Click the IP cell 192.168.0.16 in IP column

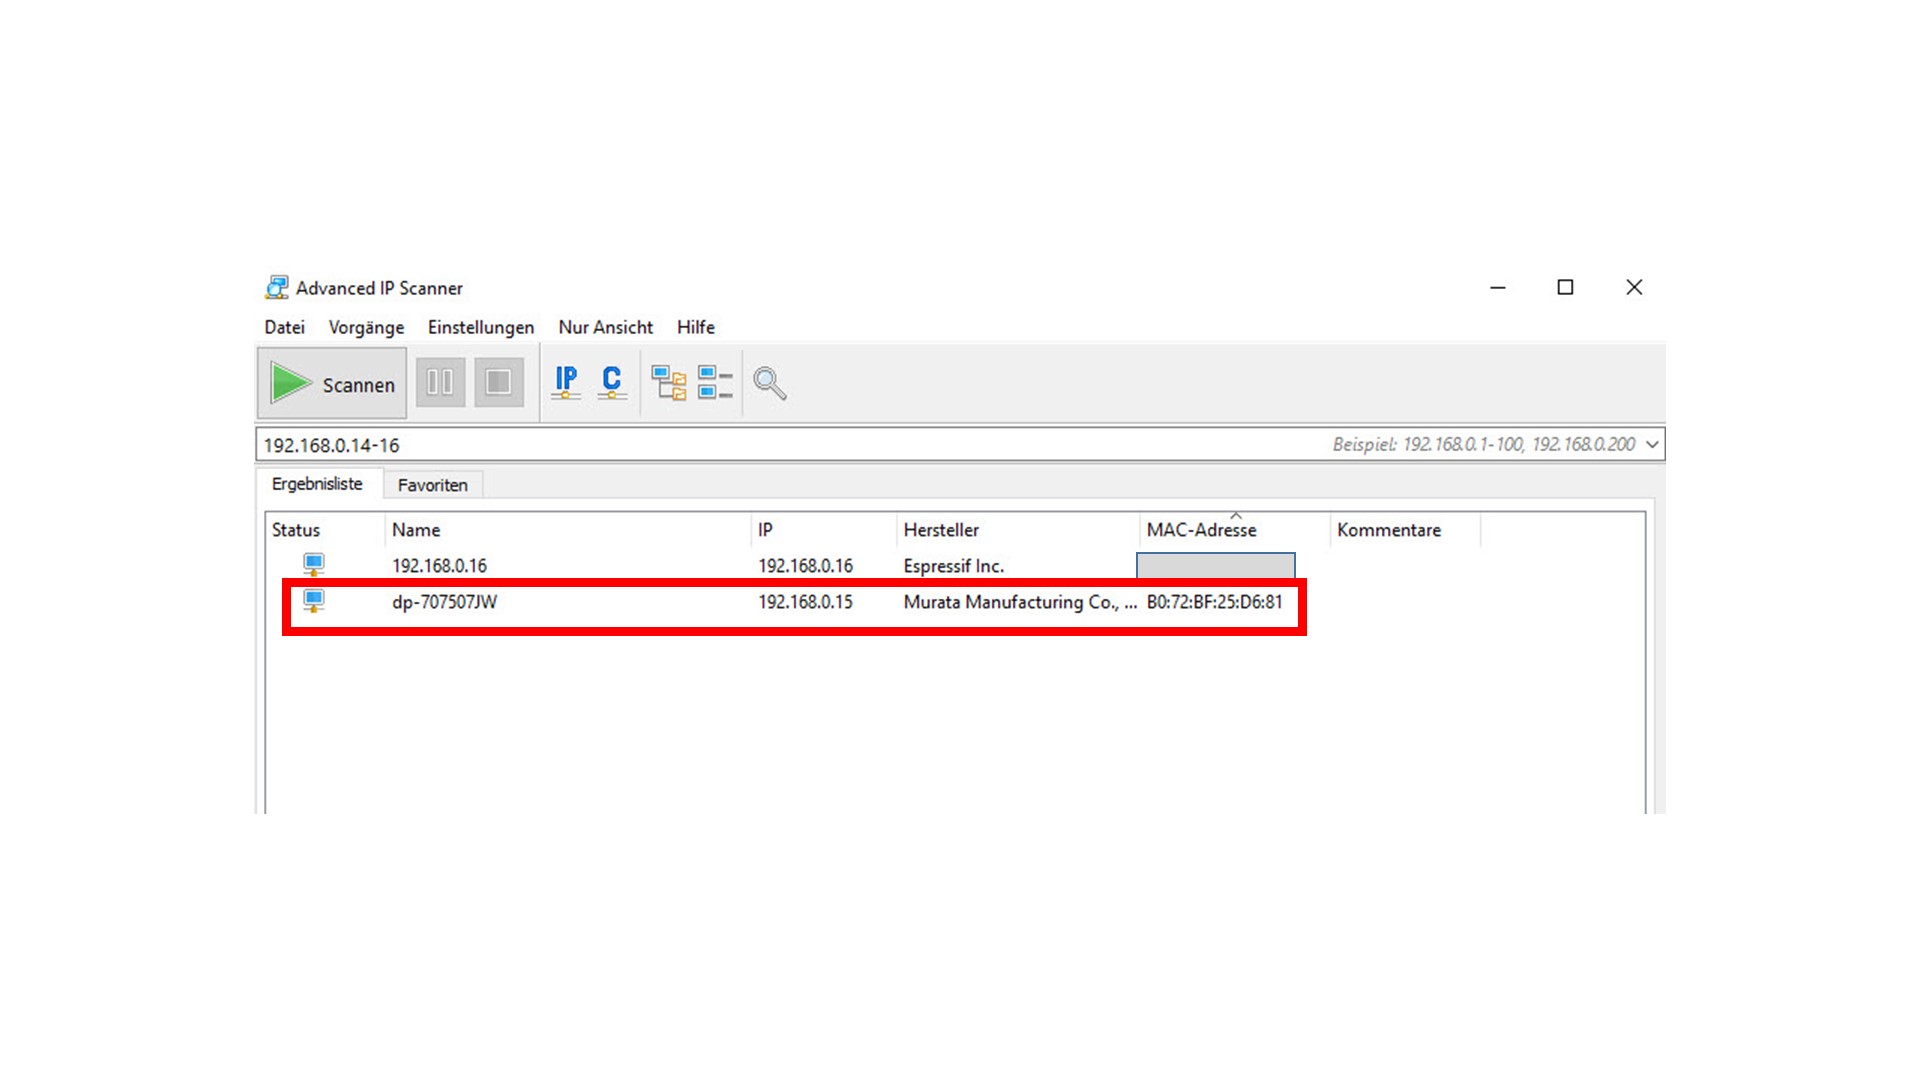coord(805,566)
